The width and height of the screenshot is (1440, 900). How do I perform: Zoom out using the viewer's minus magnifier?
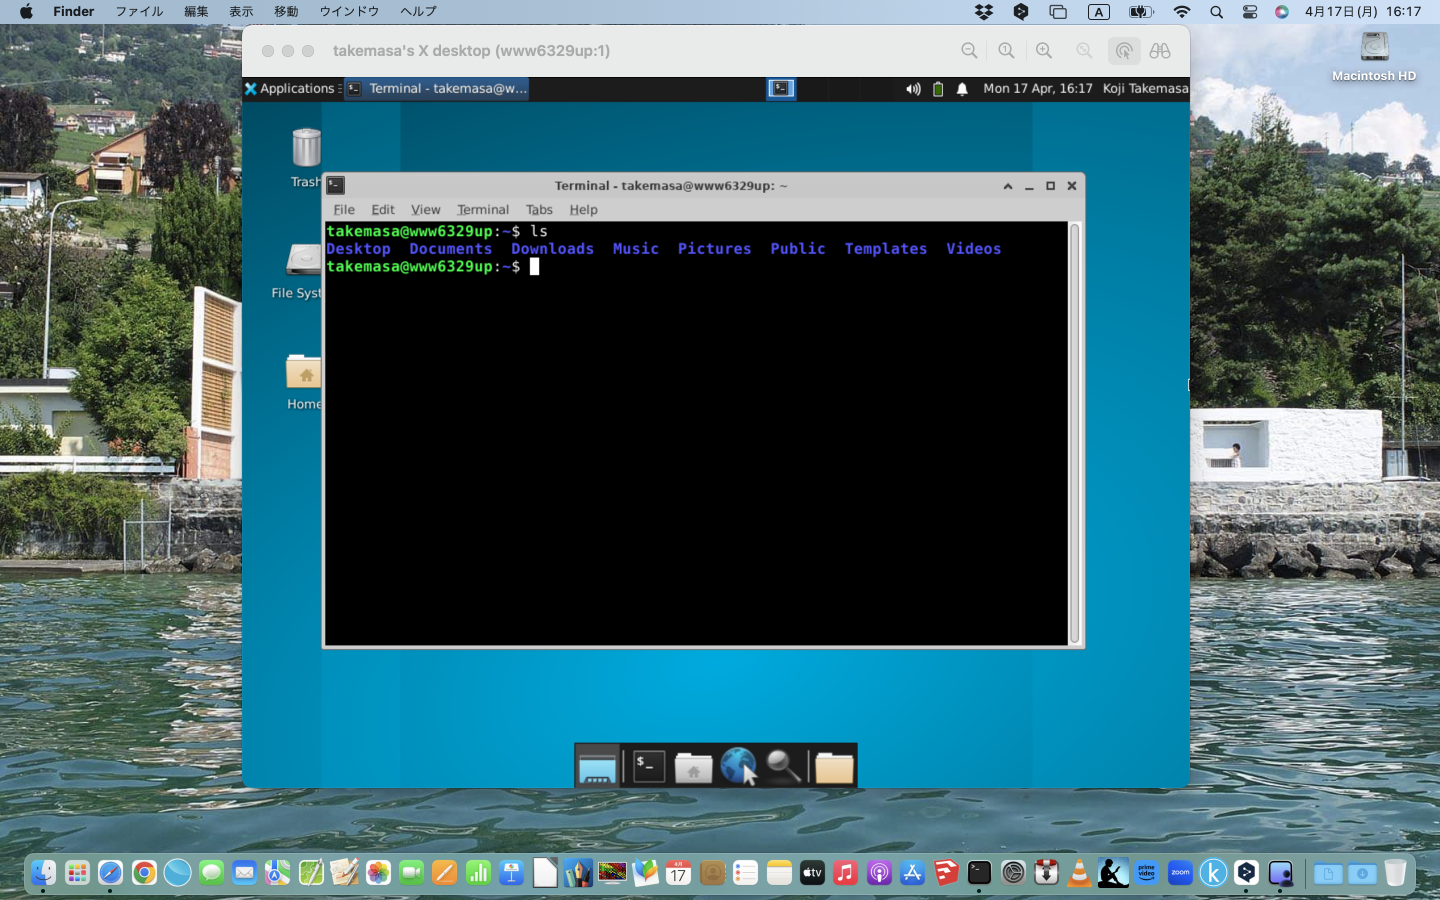[969, 51]
